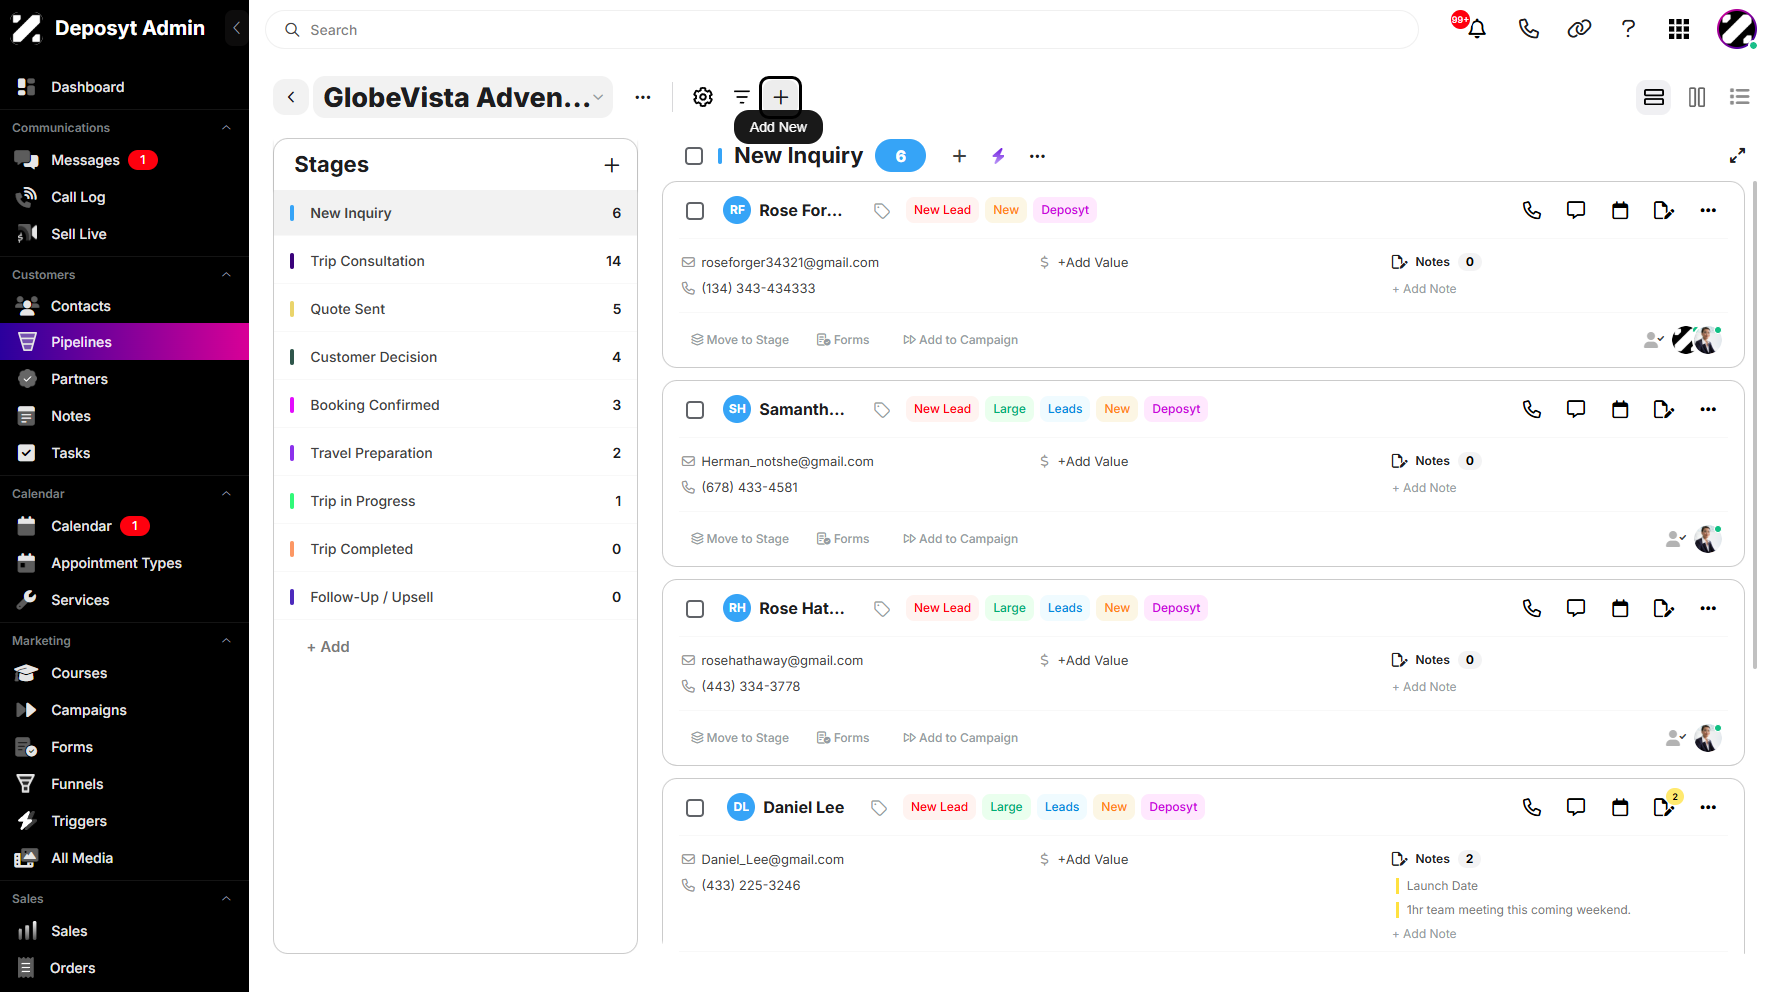Call Rose For... using her phone icon
Viewport: 1781px width, 992px height.
coord(1532,210)
